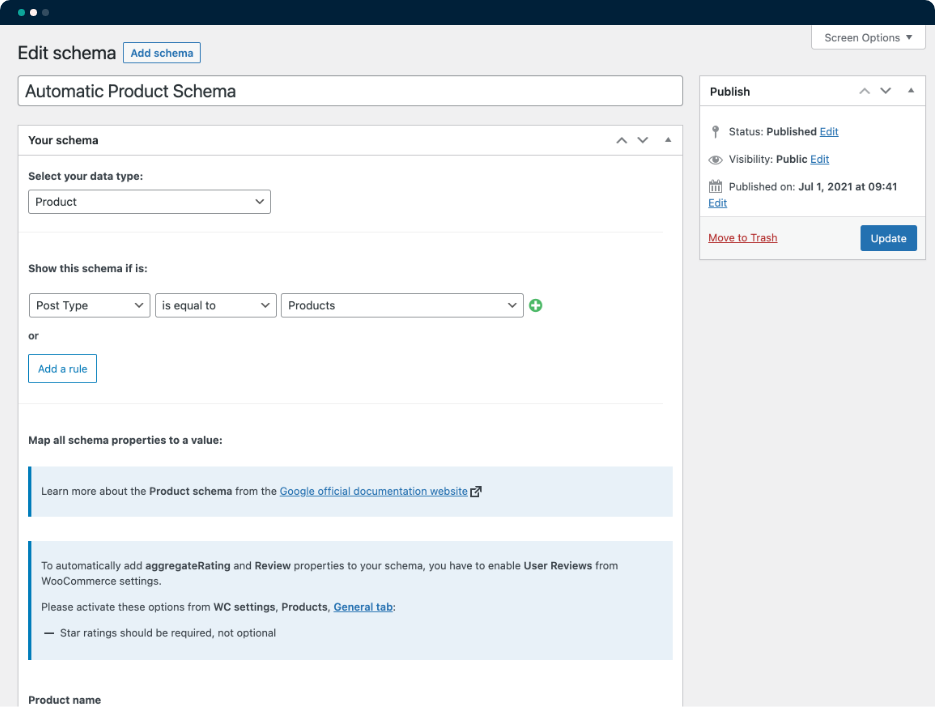935x707 pixels.
Task: Move Your schema panel up
Action: pyautogui.click(x=621, y=141)
